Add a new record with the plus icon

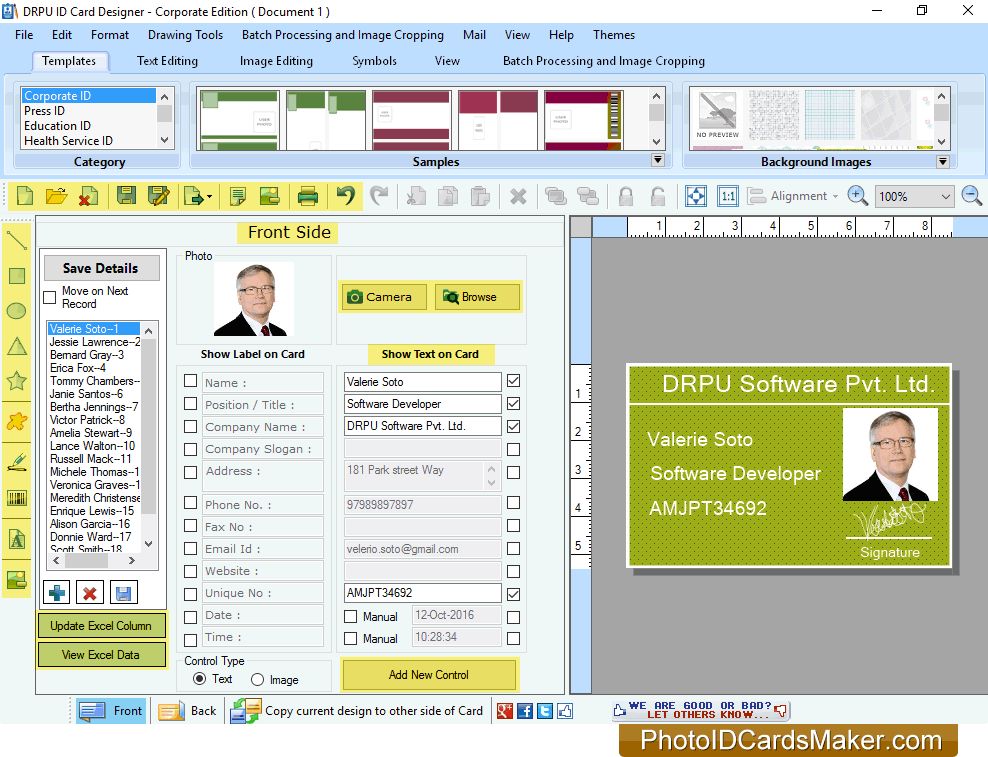(x=57, y=592)
